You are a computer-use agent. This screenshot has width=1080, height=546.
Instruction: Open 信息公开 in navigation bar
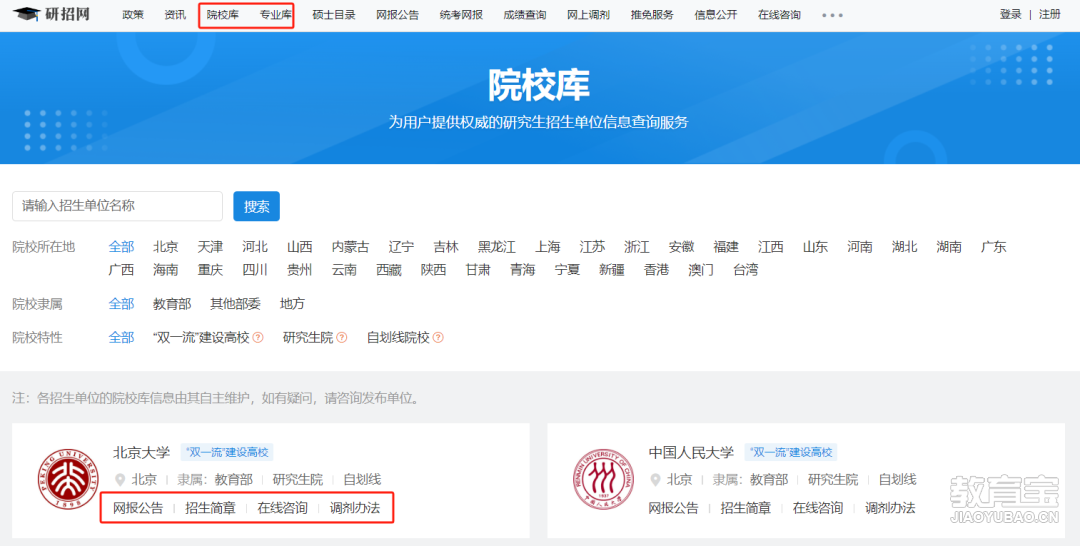(716, 14)
